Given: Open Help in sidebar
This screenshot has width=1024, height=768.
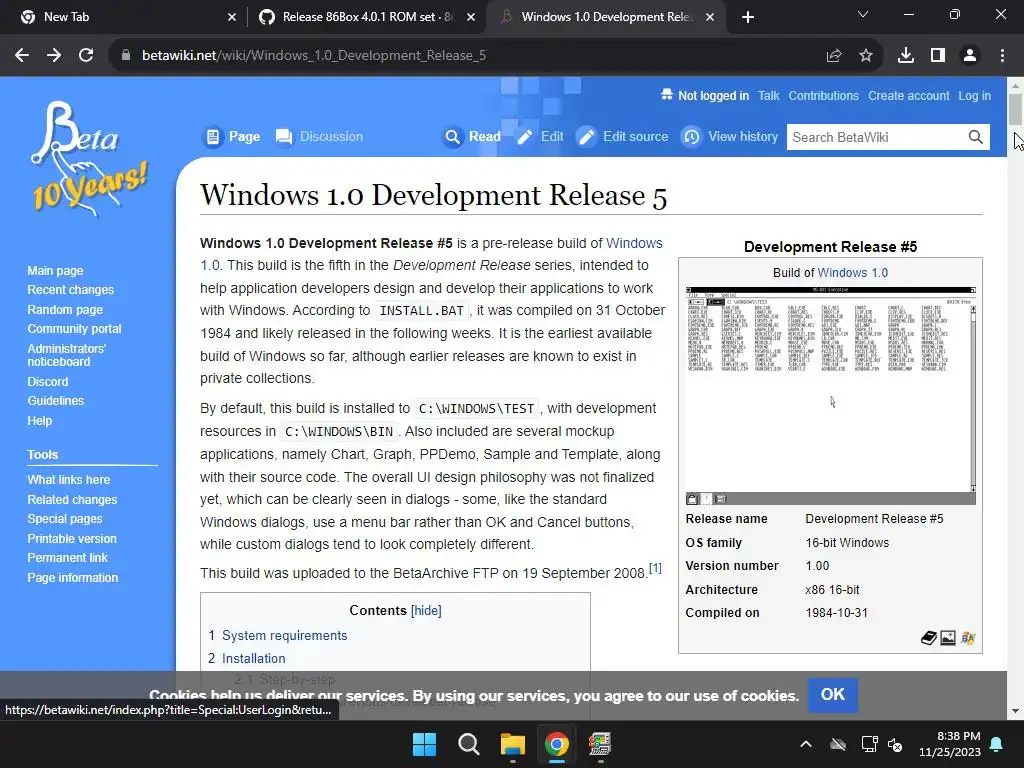Looking at the screenshot, I should (39, 421).
